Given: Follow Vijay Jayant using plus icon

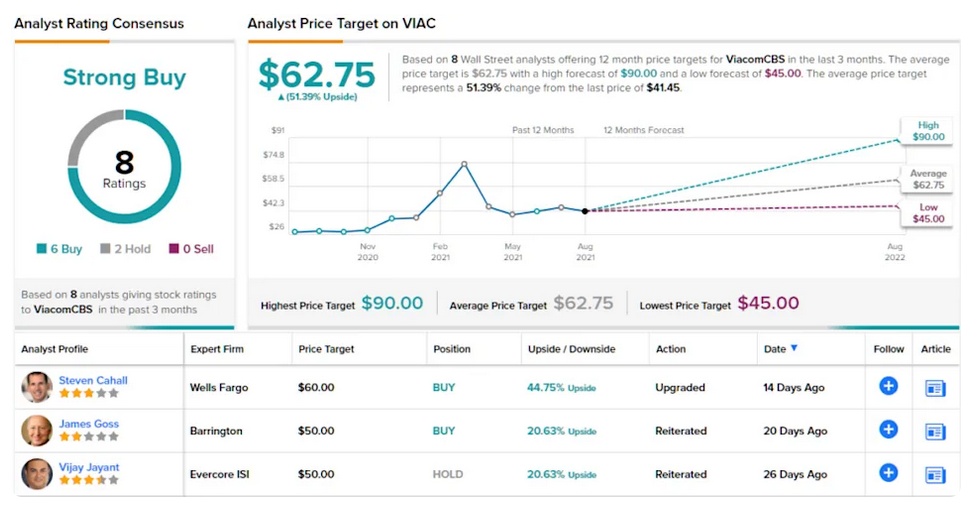Looking at the screenshot, I should [888, 473].
